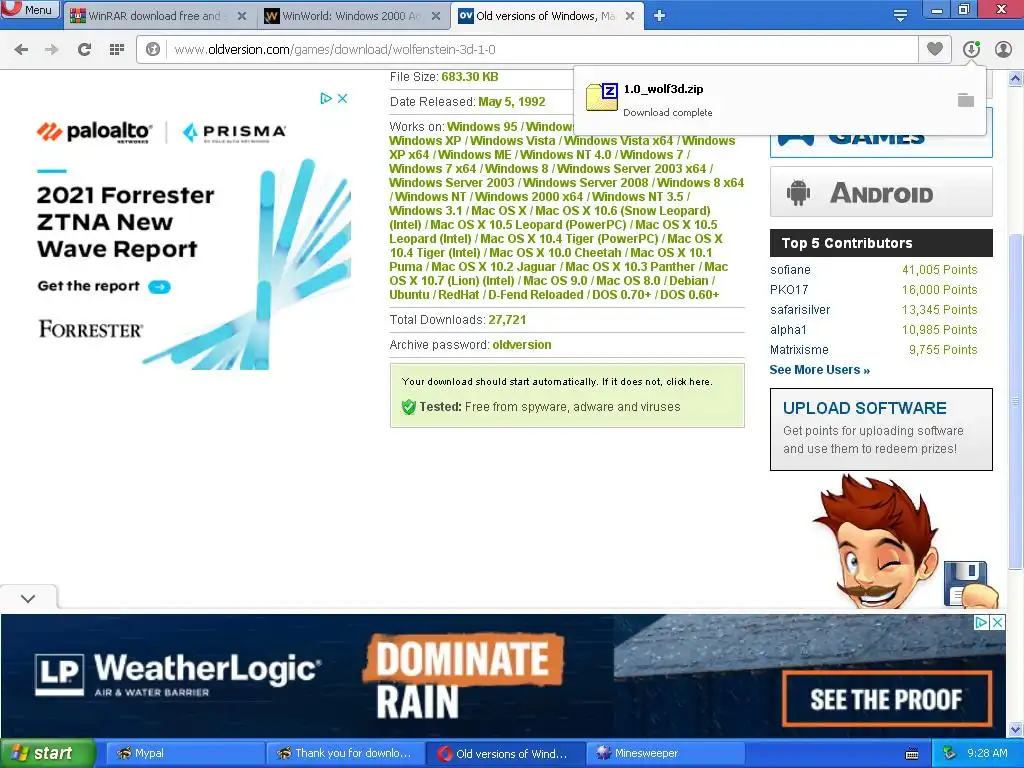1024x768 pixels.
Task: Click the site info globe icon
Action: (153, 49)
